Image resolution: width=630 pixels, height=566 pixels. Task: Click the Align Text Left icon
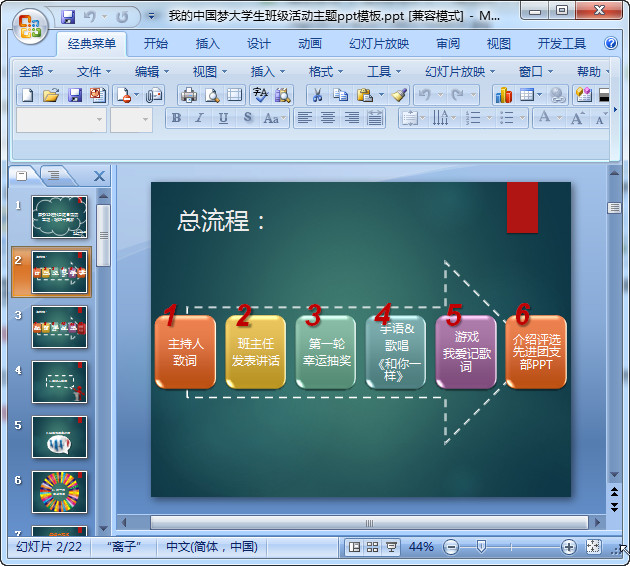point(305,118)
